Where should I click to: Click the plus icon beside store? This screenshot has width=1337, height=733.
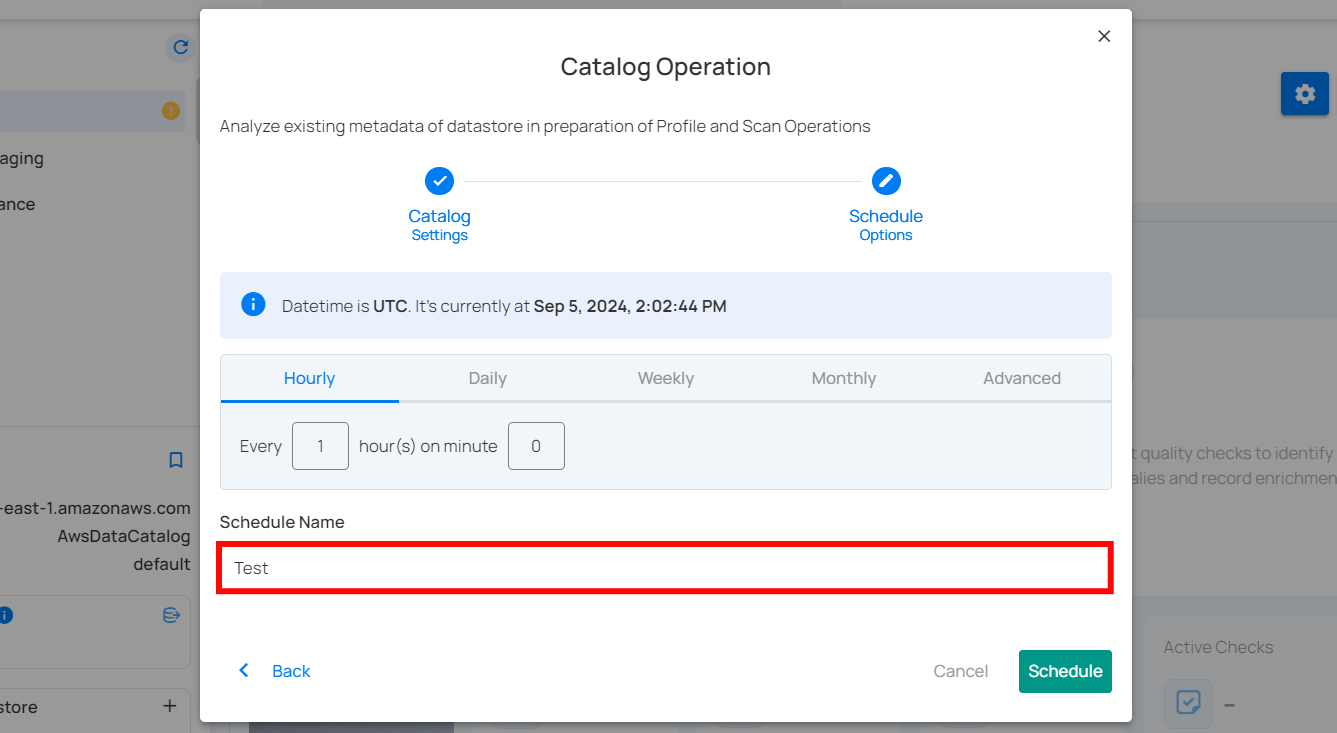(170, 706)
